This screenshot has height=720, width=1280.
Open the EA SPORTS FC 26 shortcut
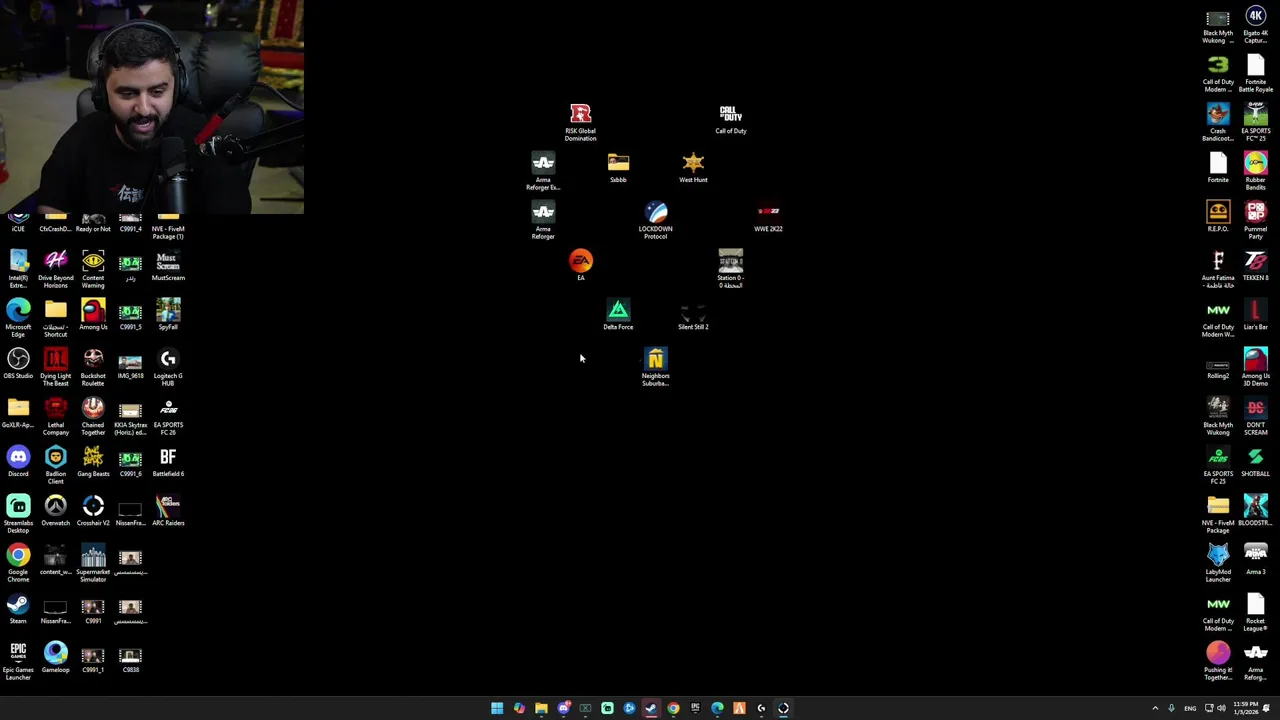[x=168, y=416]
